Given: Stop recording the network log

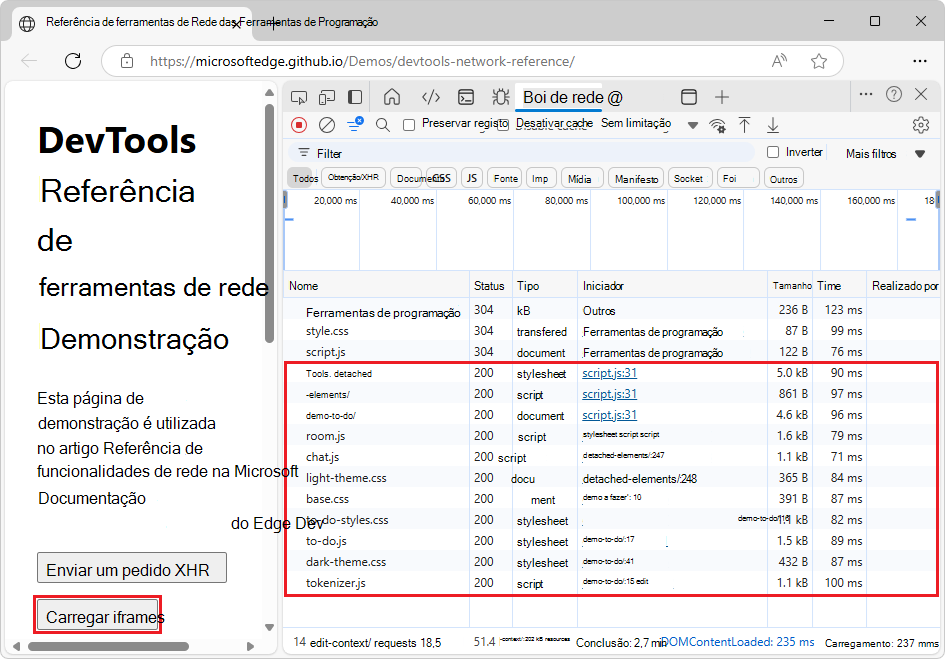Looking at the screenshot, I should coord(298,124).
